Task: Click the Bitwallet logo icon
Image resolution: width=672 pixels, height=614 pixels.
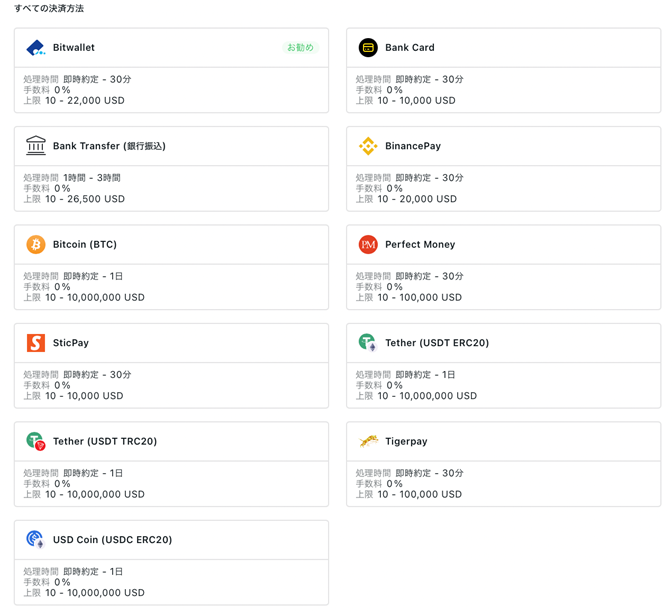Action: coord(36,48)
